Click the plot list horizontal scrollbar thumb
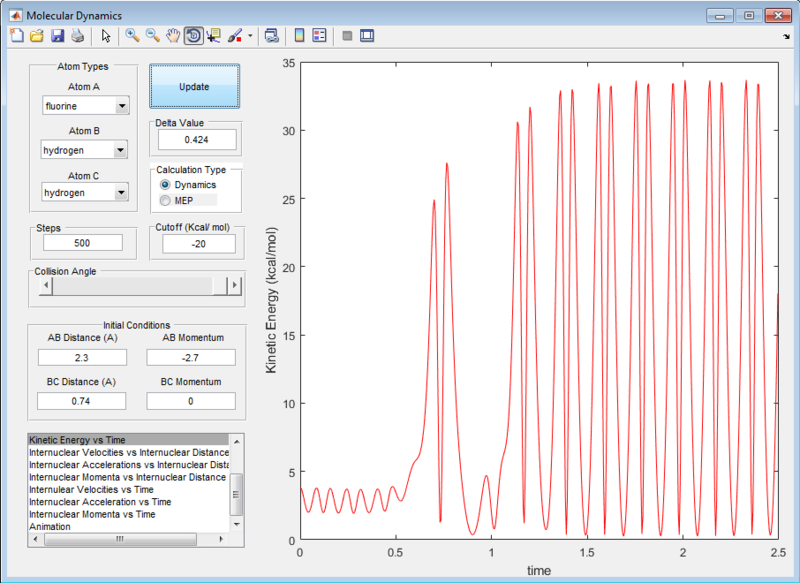800x583 pixels. [120, 539]
